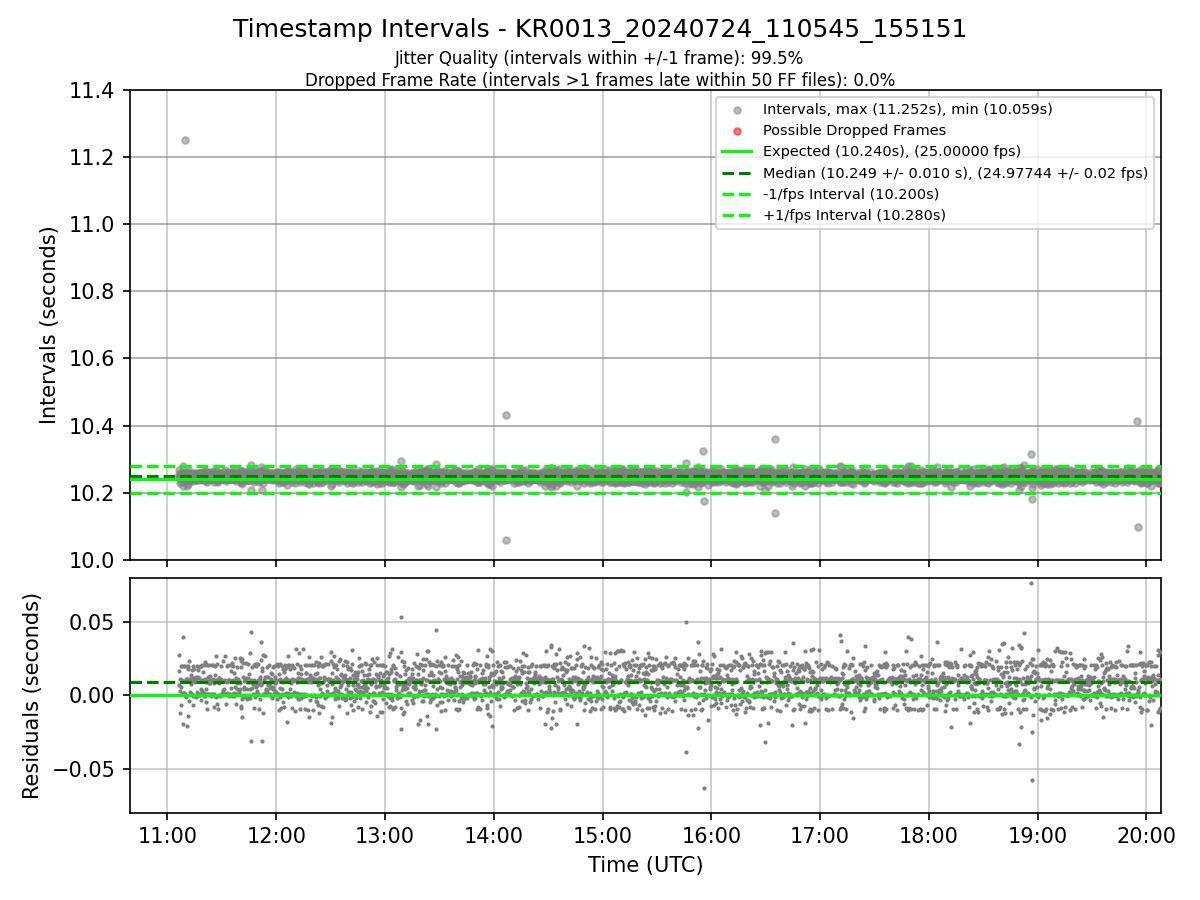Click the gray 'Intervals' legend marker

[737, 110]
